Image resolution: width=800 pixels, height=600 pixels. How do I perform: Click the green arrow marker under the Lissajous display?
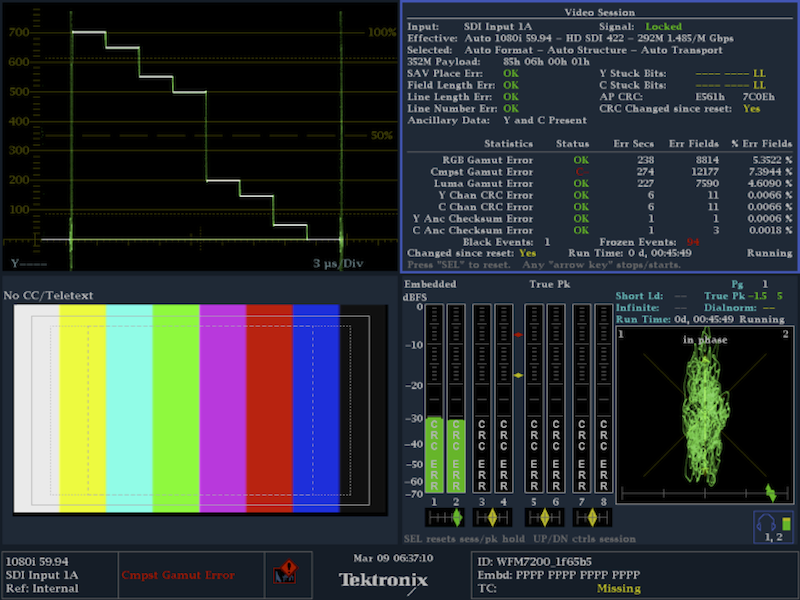click(770, 491)
